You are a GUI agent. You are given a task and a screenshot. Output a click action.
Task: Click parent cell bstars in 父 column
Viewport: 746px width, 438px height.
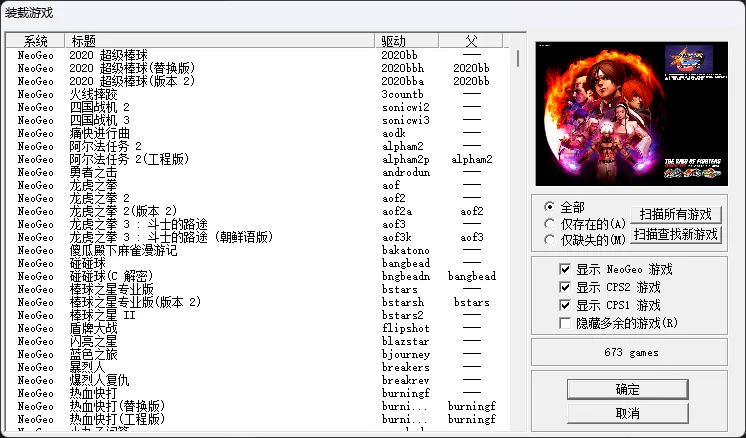click(x=471, y=302)
